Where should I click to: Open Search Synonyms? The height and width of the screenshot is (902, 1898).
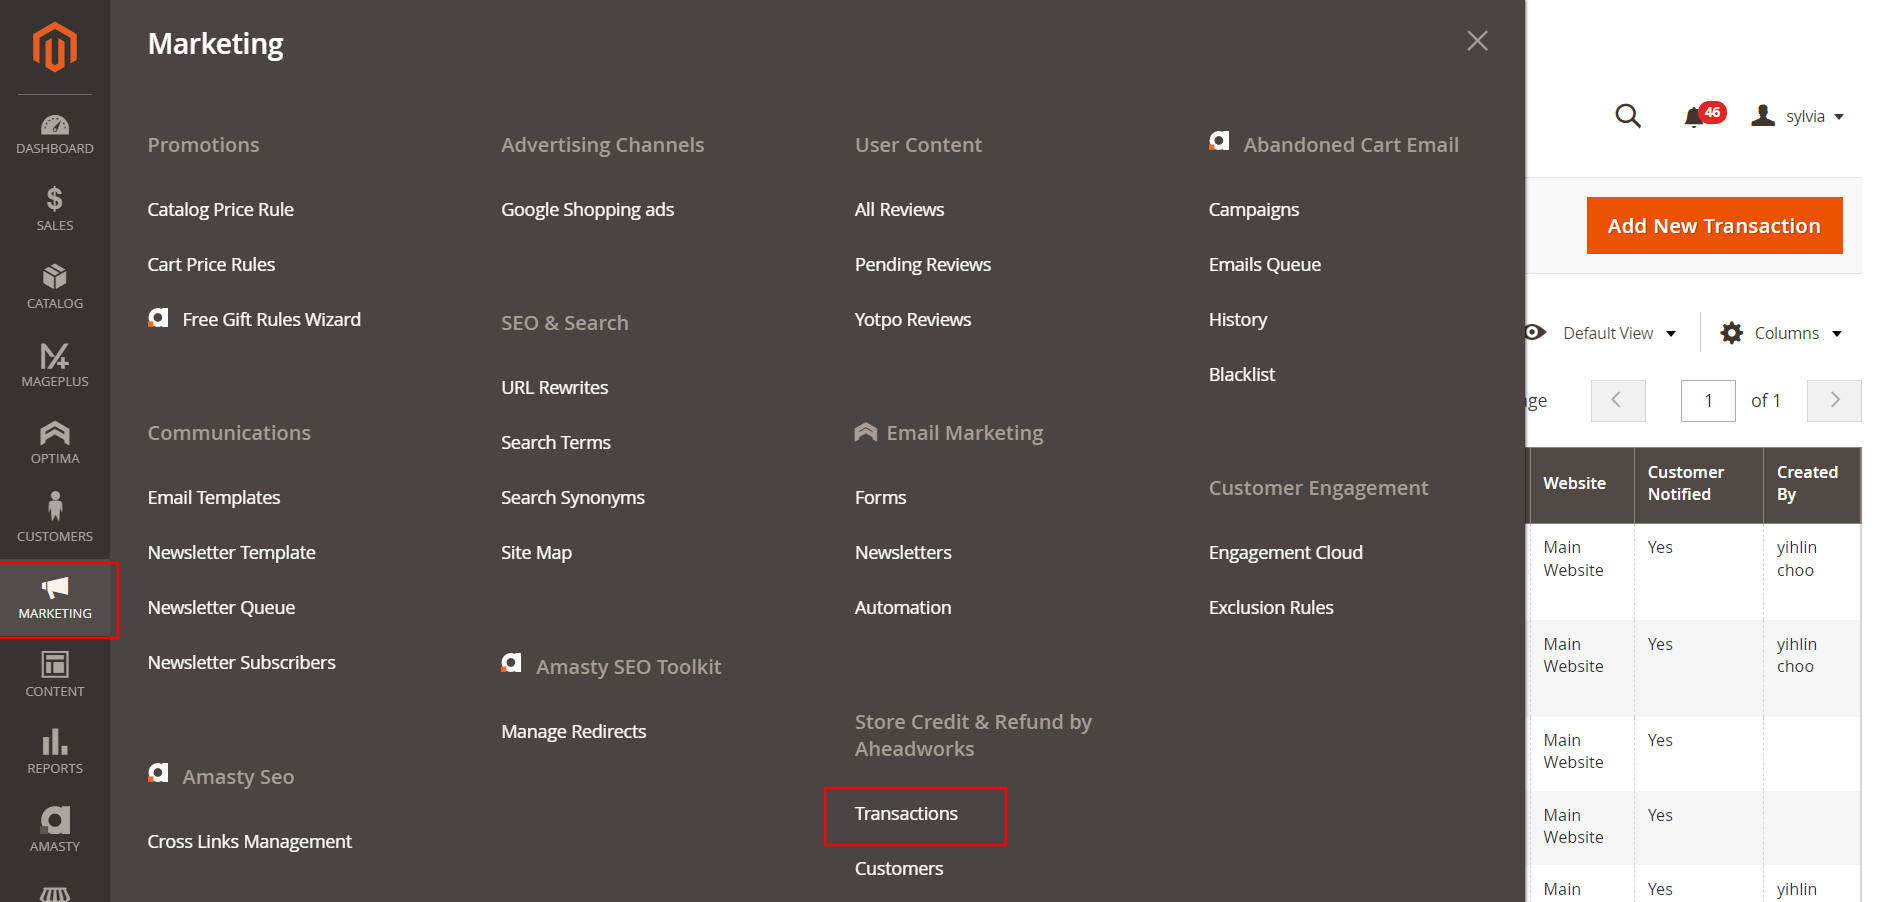[573, 498]
